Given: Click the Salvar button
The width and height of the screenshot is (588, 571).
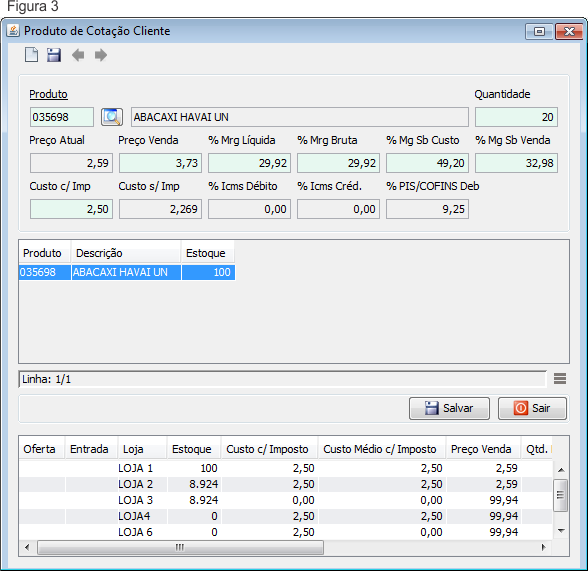Looking at the screenshot, I should click(x=449, y=408).
